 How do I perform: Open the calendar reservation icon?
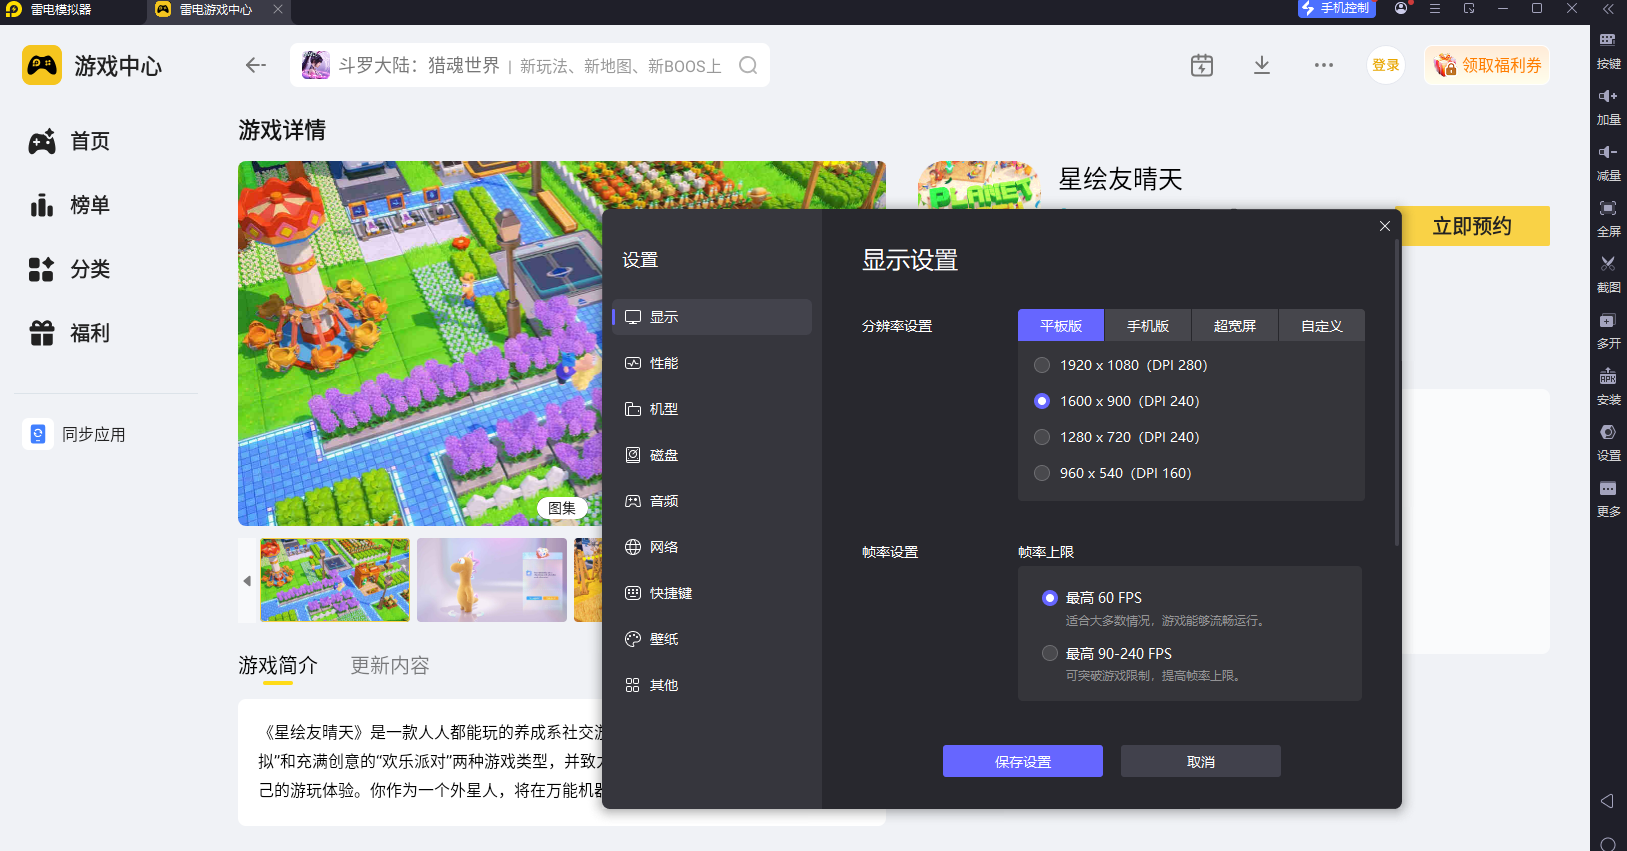tap(1202, 65)
